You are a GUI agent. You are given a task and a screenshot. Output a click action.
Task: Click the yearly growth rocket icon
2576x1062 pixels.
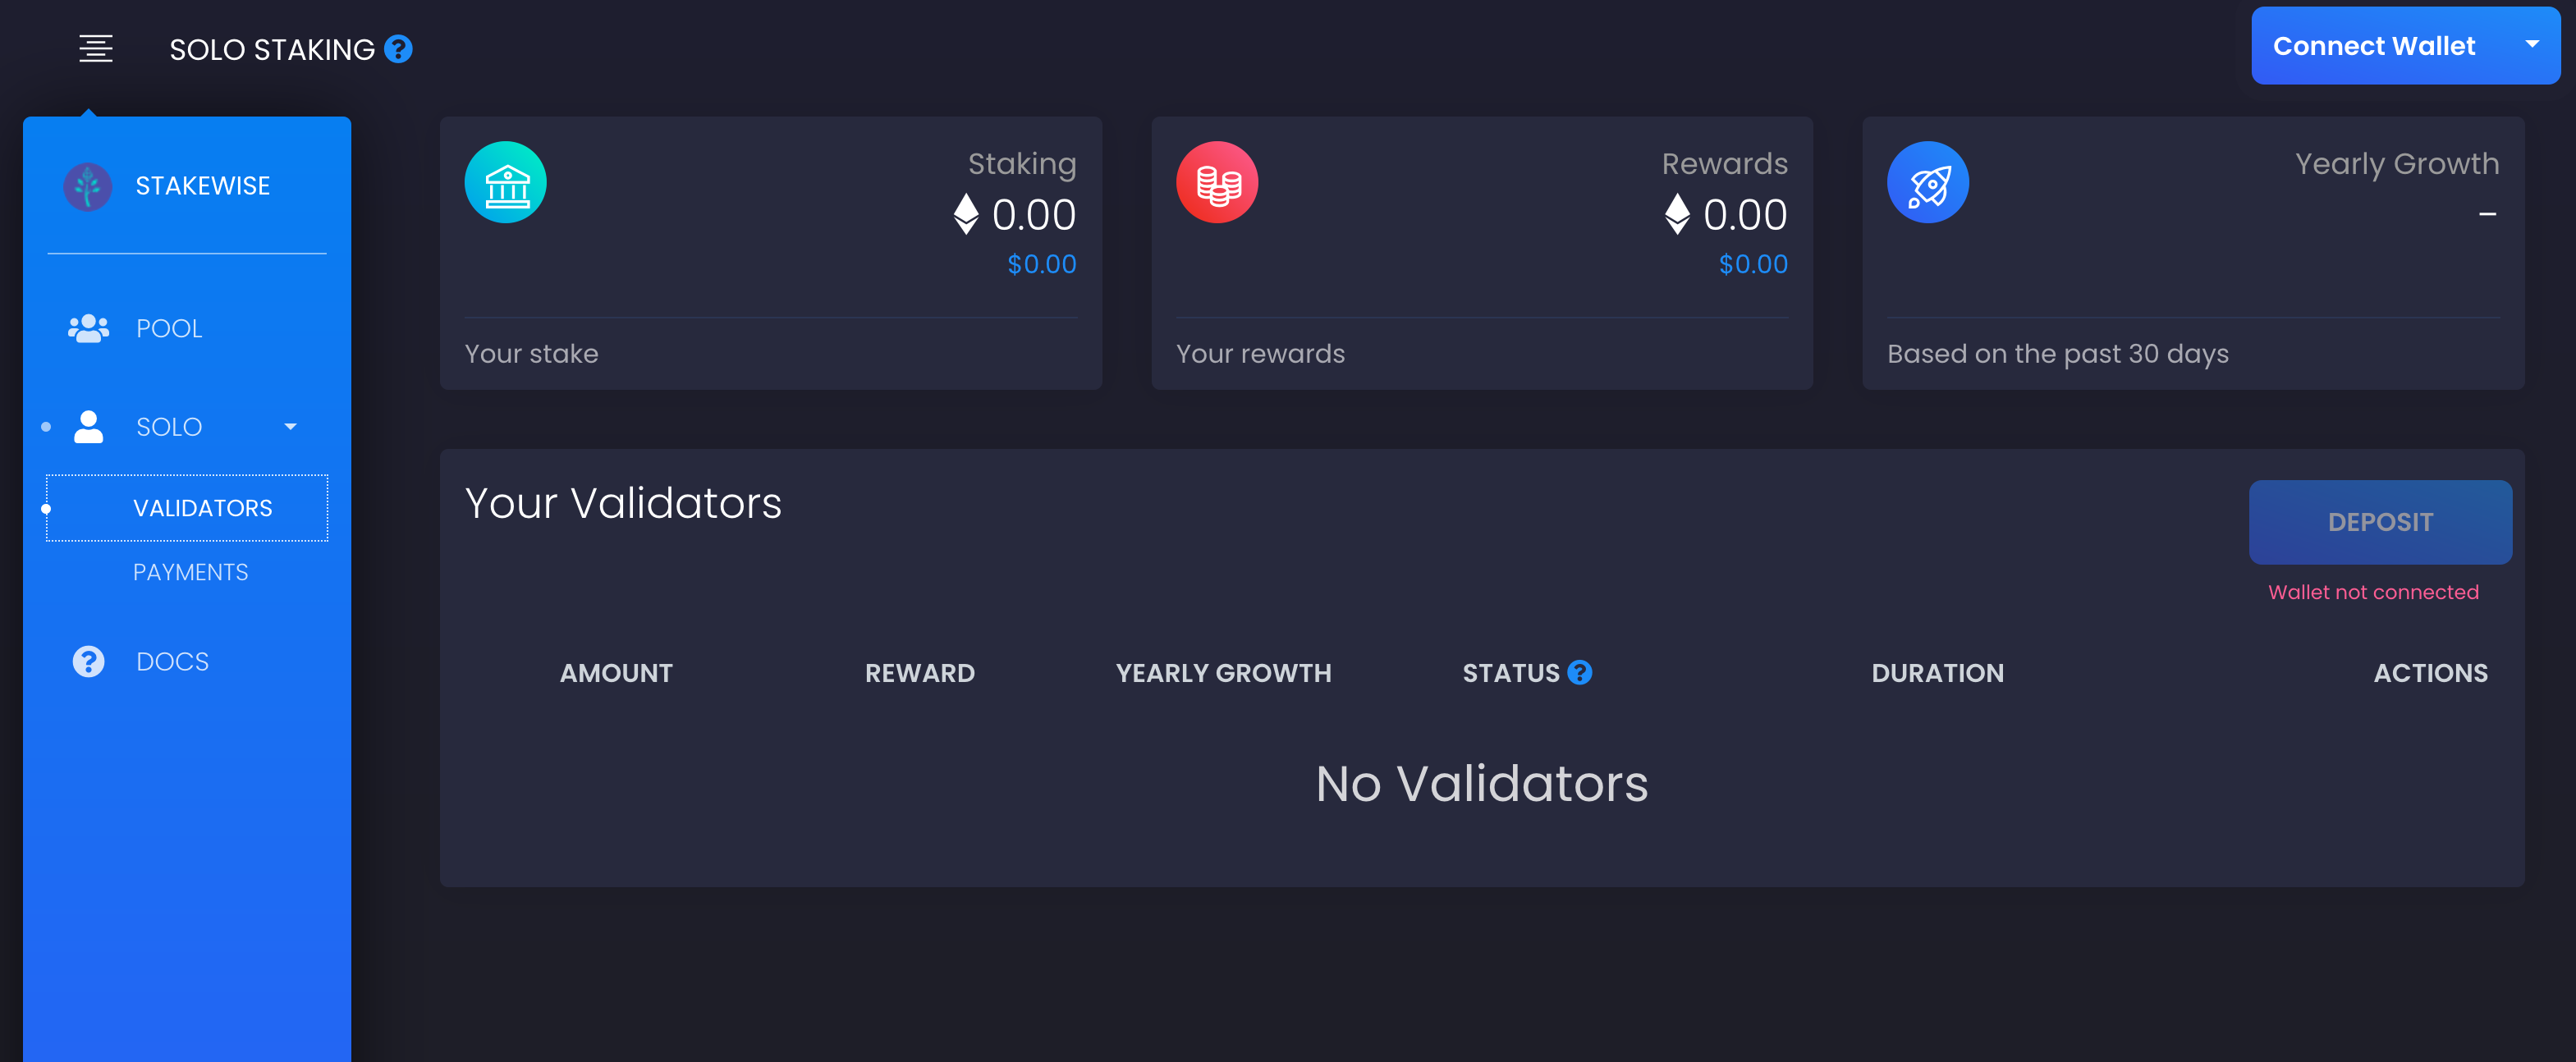tap(1928, 182)
